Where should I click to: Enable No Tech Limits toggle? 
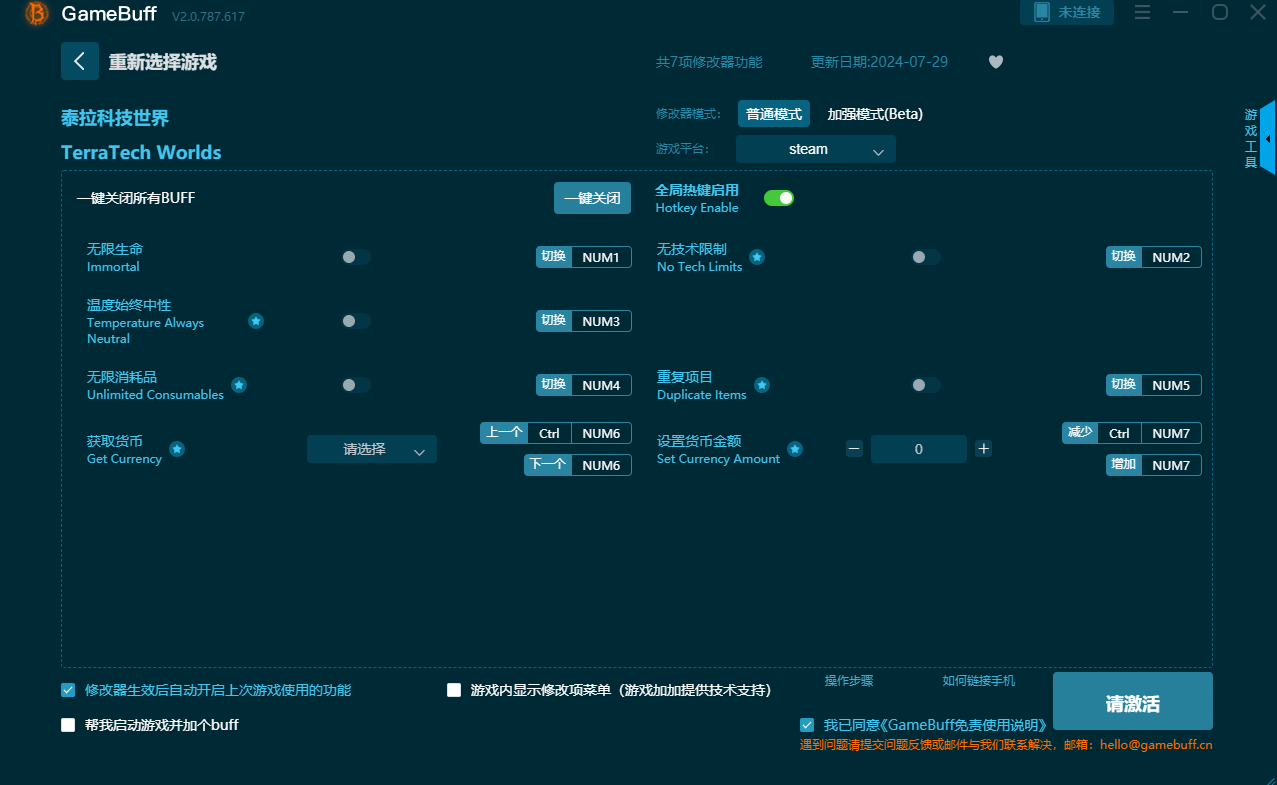point(926,257)
